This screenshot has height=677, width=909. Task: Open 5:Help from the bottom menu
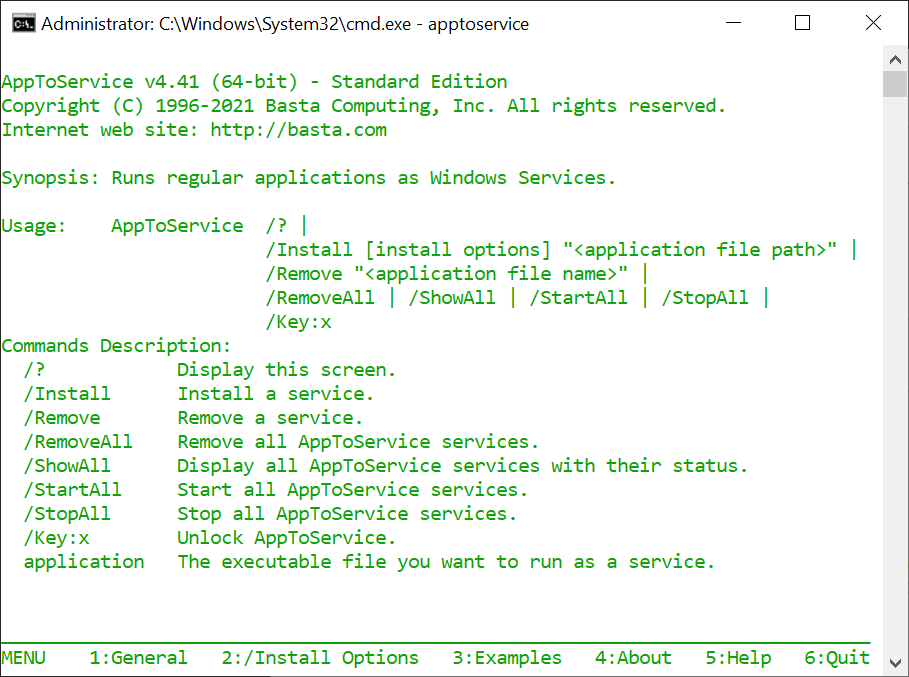pyautogui.click(x=738, y=658)
